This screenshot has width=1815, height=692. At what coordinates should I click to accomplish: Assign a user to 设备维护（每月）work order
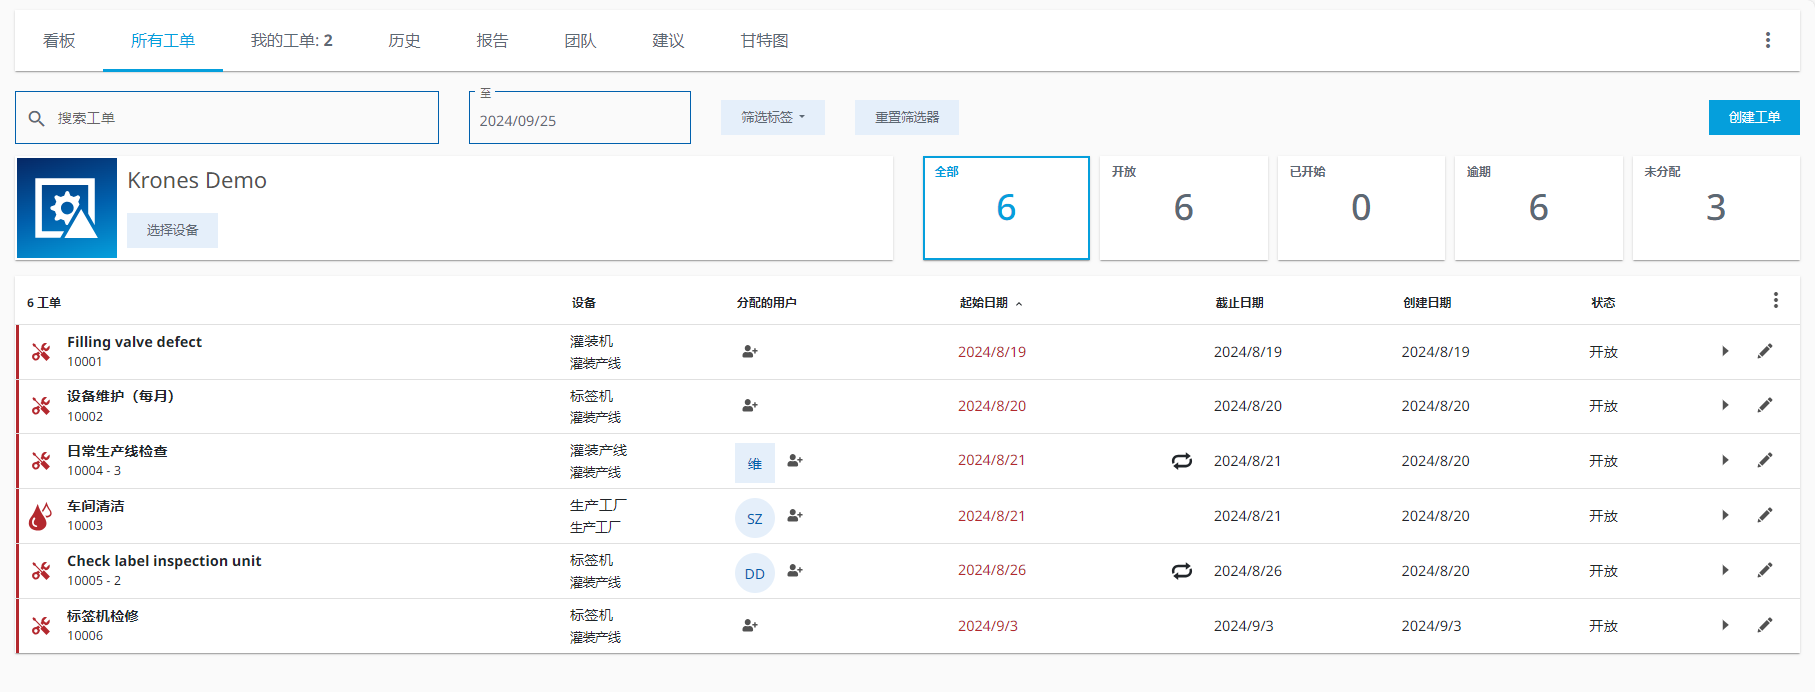coord(749,406)
